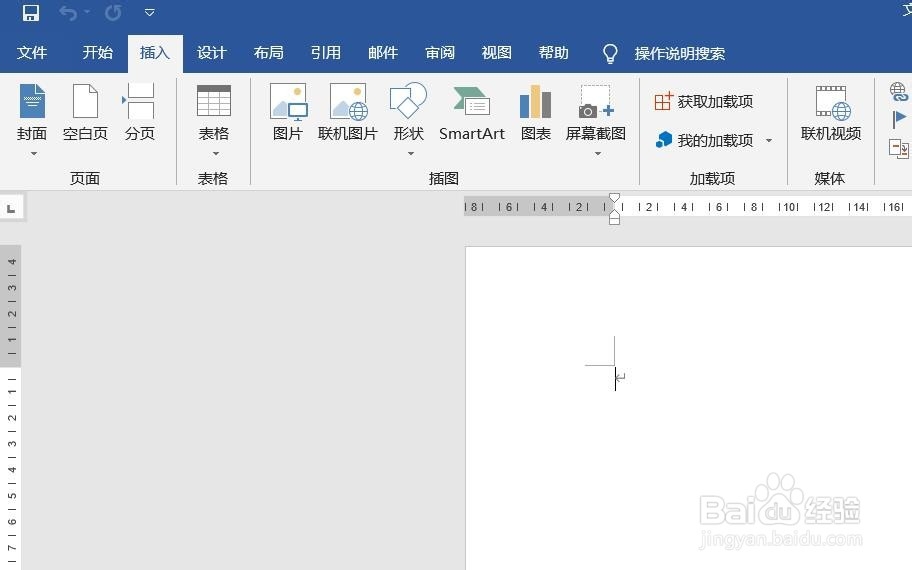Click the tab selector at ruler corner
The width and height of the screenshot is (912, 570).
point(11,208)
